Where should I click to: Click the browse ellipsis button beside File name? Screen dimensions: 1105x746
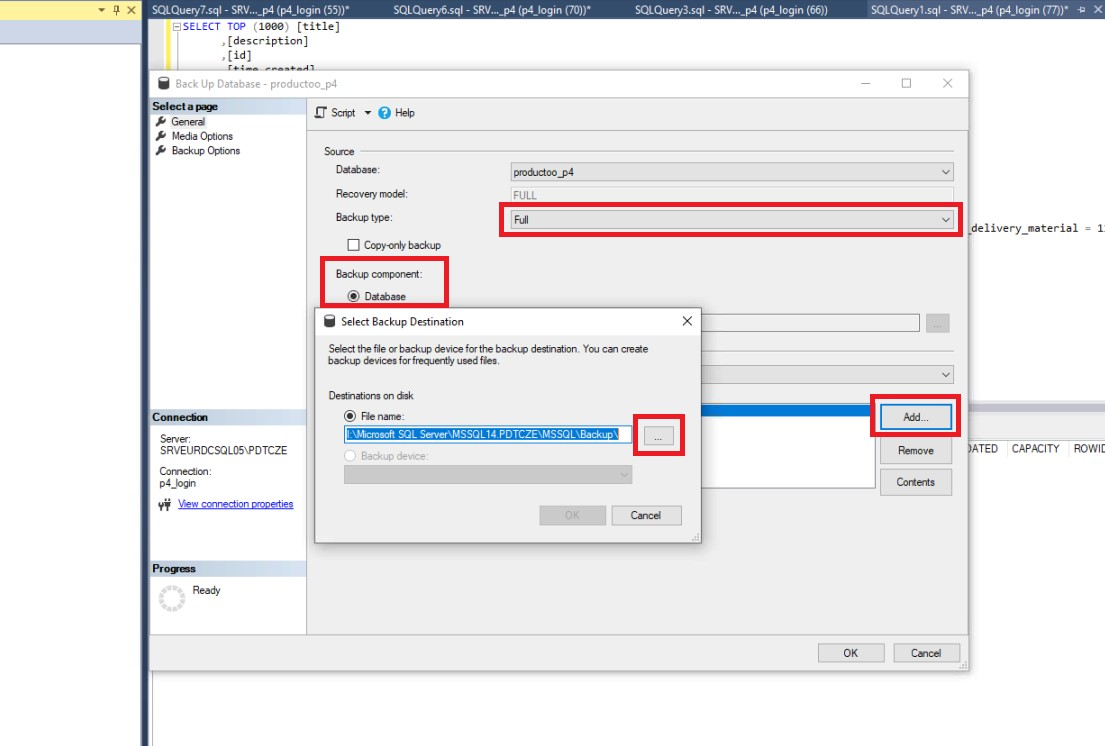click(x=658, y=435)
